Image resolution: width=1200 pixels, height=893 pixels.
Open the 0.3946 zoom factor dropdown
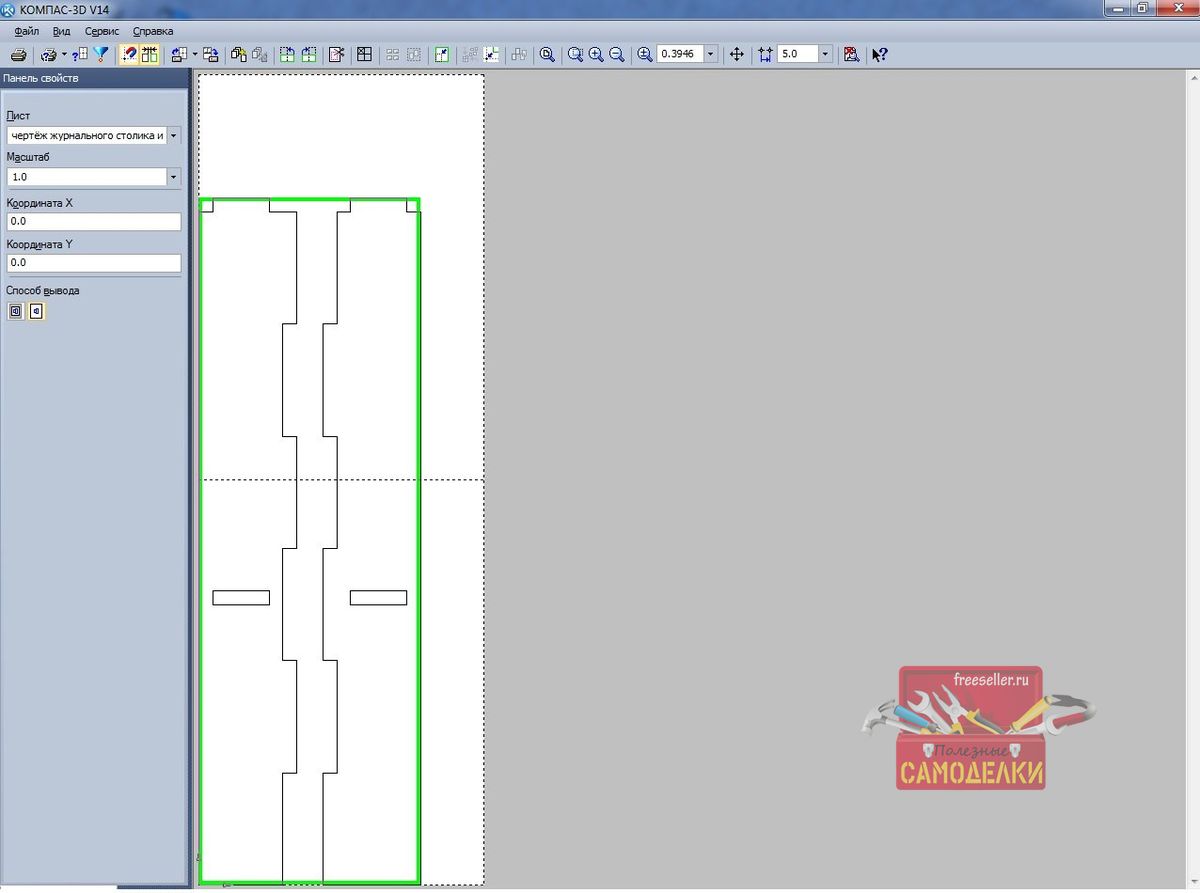[x=710, y=55]
